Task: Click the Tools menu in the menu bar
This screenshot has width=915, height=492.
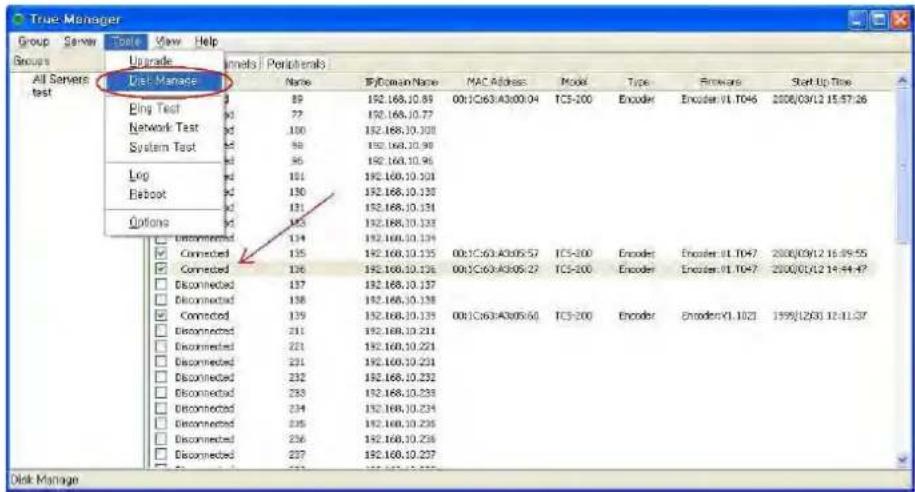Action: (126, 41)
